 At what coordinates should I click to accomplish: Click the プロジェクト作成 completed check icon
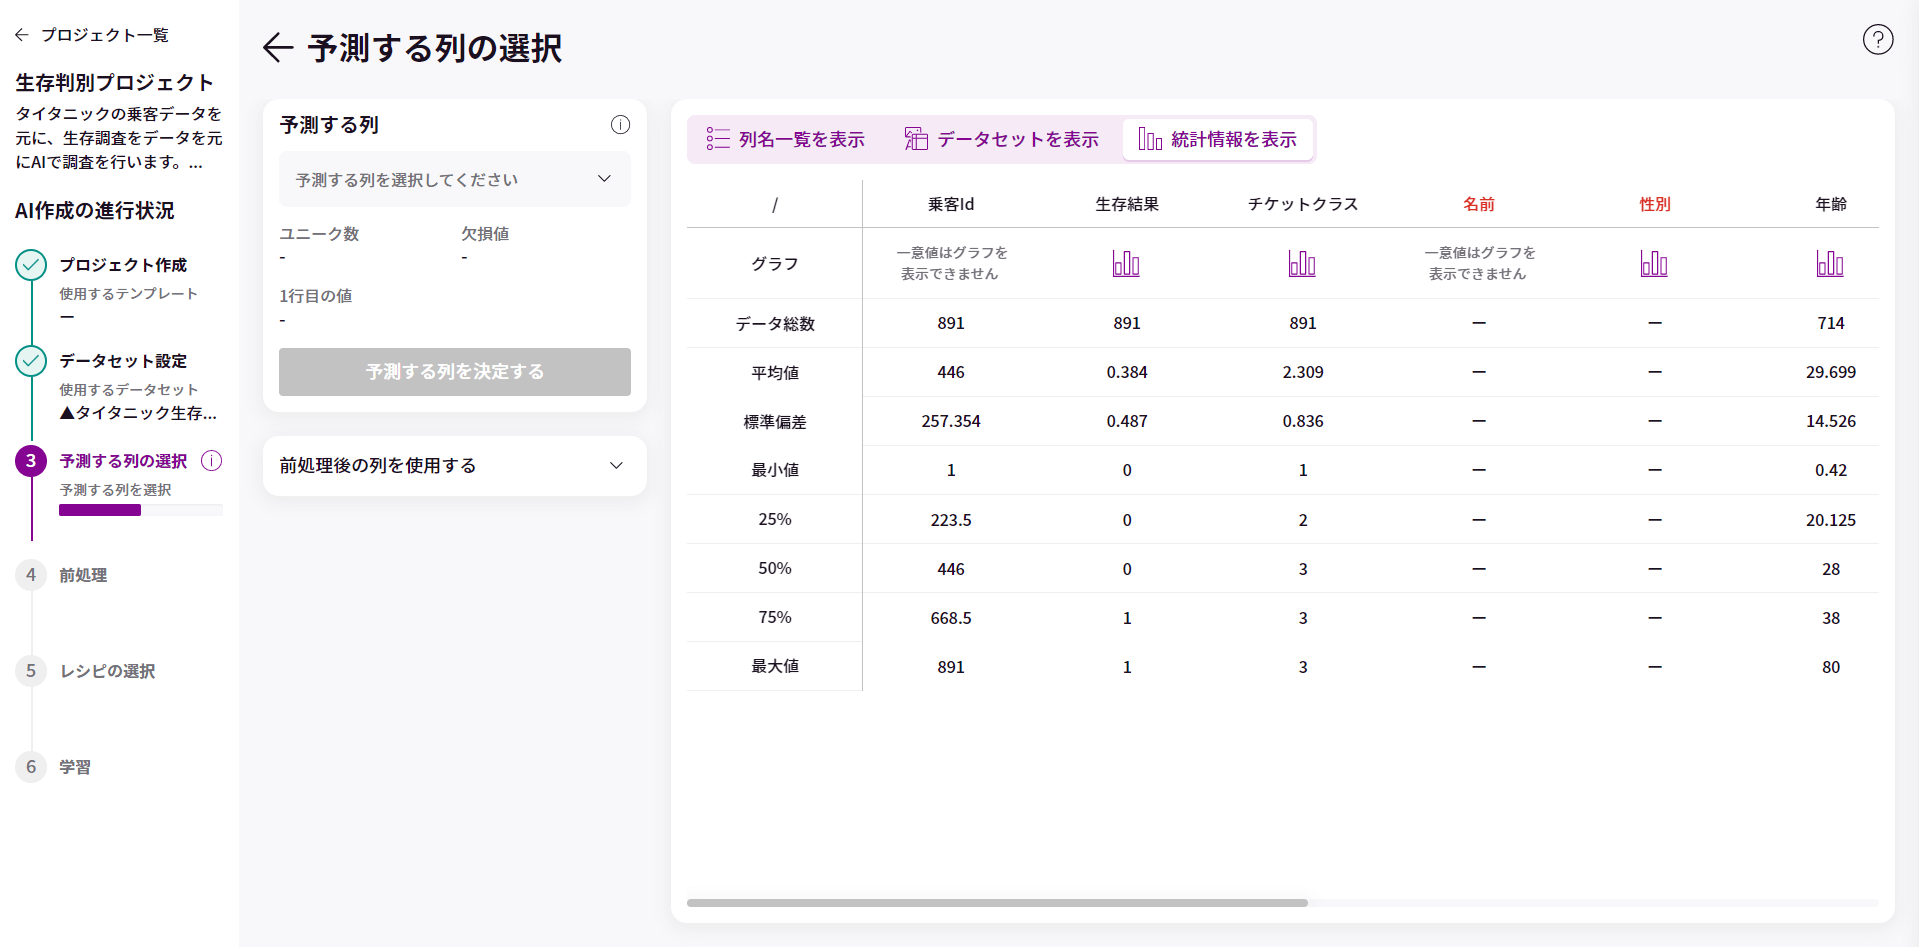pos(31,265)
